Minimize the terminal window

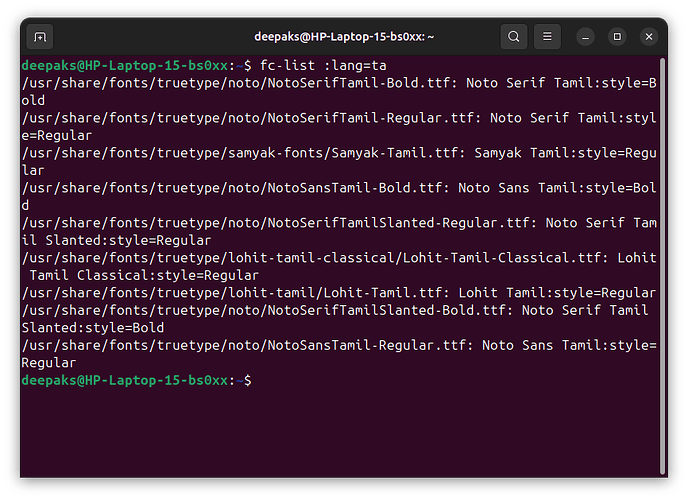(x=585, y=37)
